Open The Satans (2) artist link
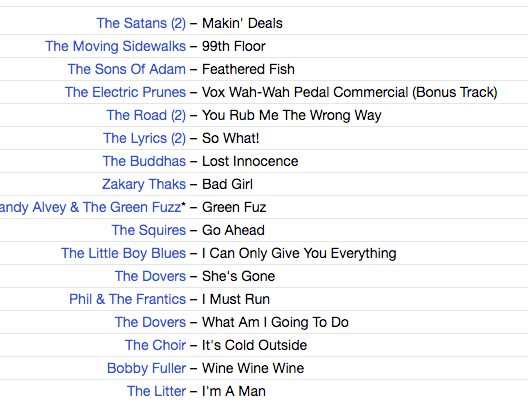Screen dimensions: 528x412 pos(141,23)
